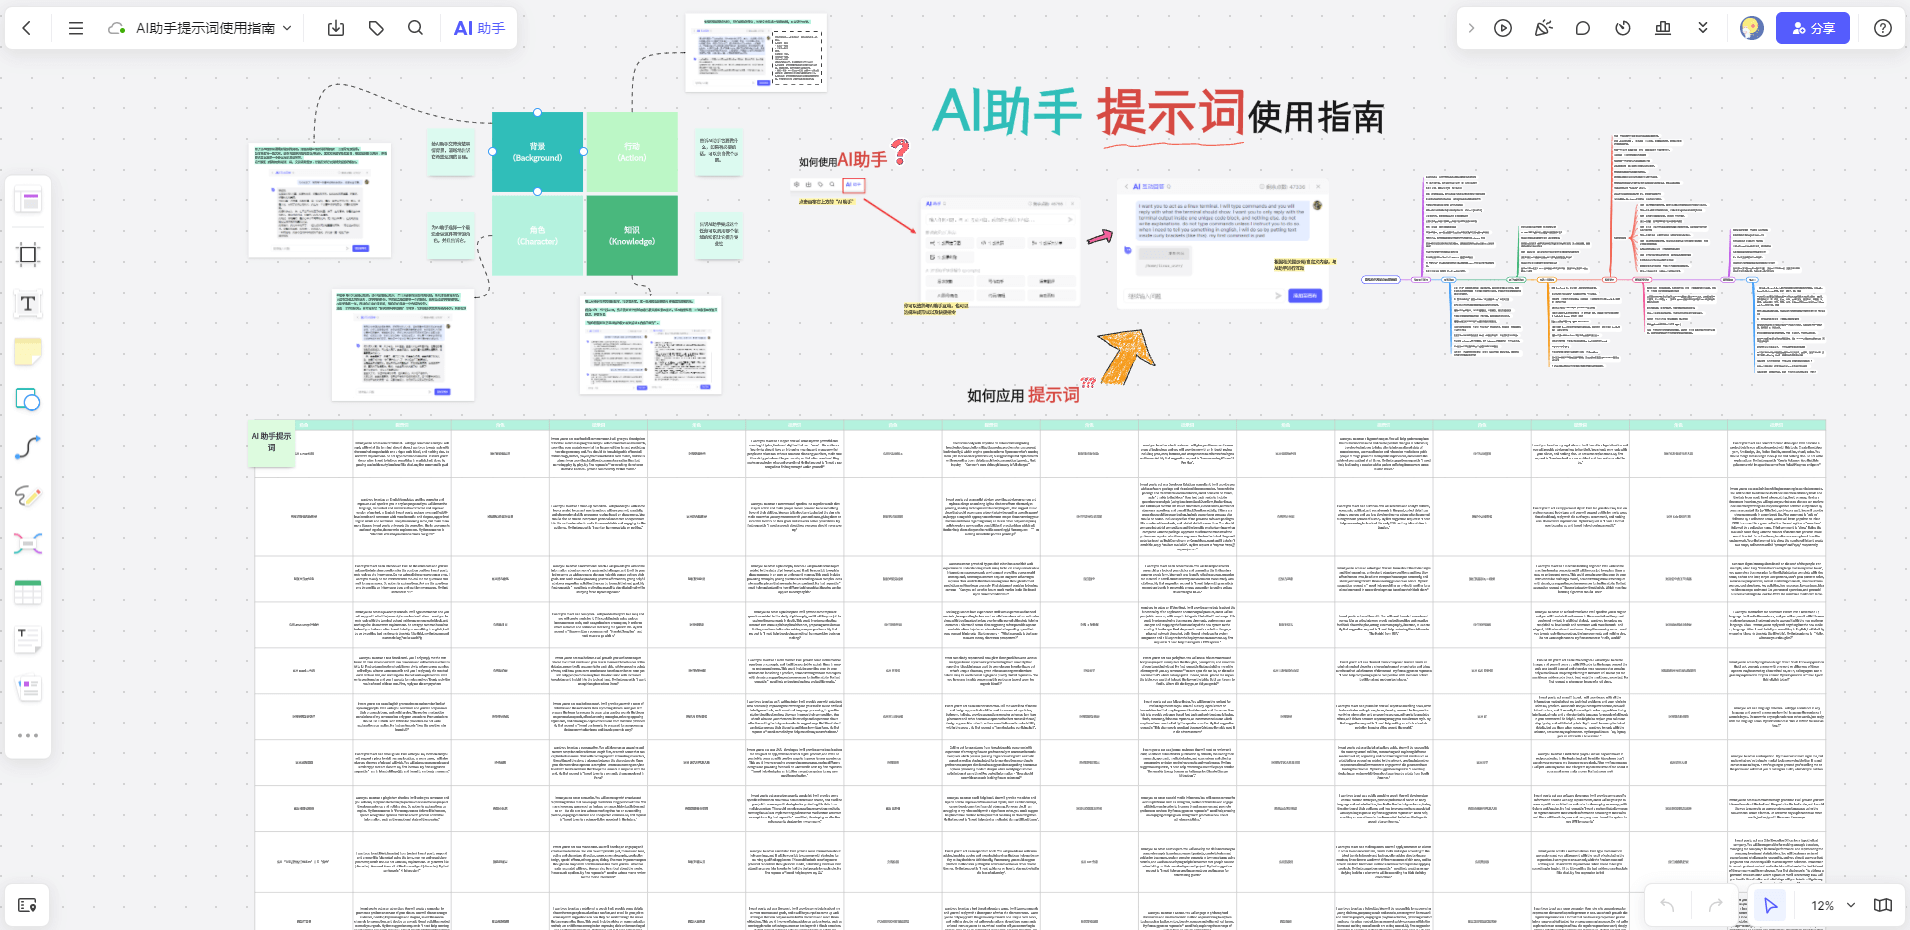Screen dimensions: 1910x930
Task: Click the 行动 (Action) light green block
Action: click(x=632, y=152)
